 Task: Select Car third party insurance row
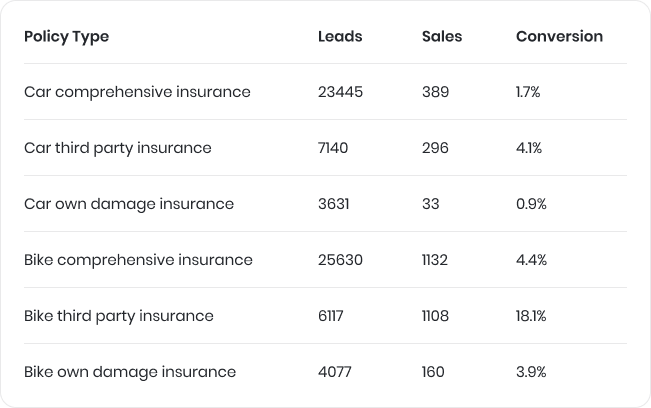(326, 148)
